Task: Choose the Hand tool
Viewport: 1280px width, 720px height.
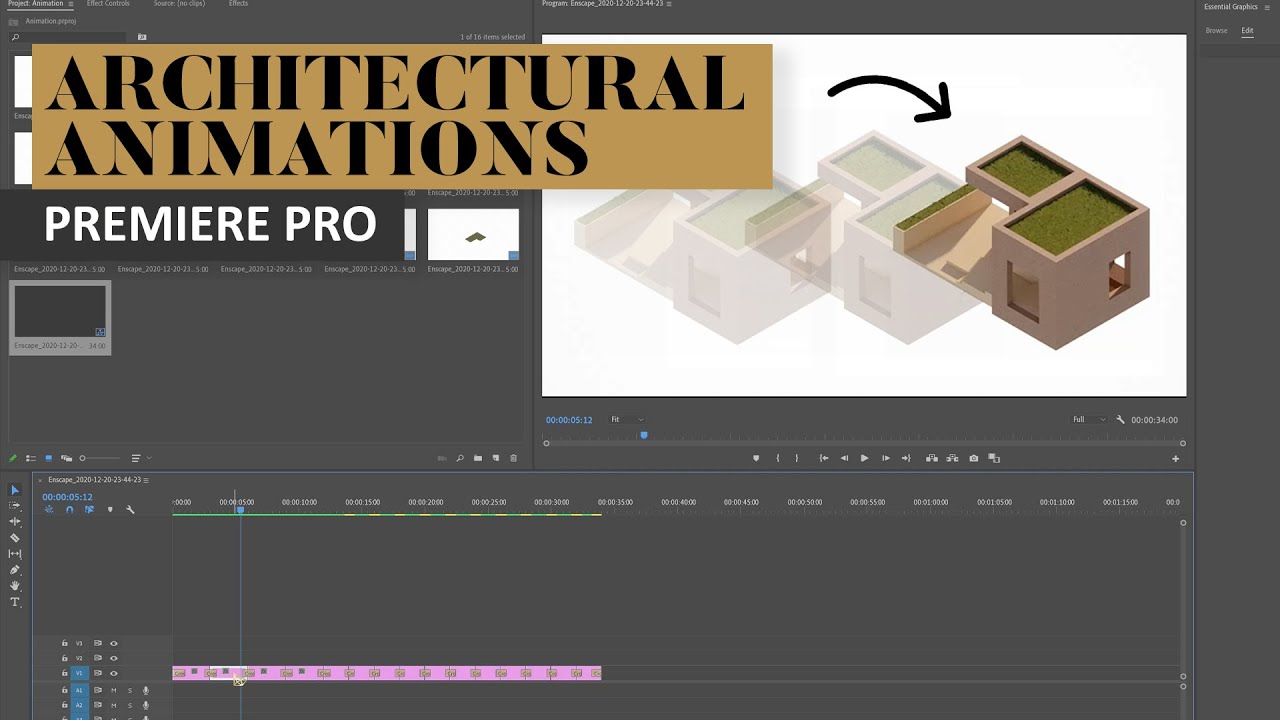Action: [x=14, y=584]
